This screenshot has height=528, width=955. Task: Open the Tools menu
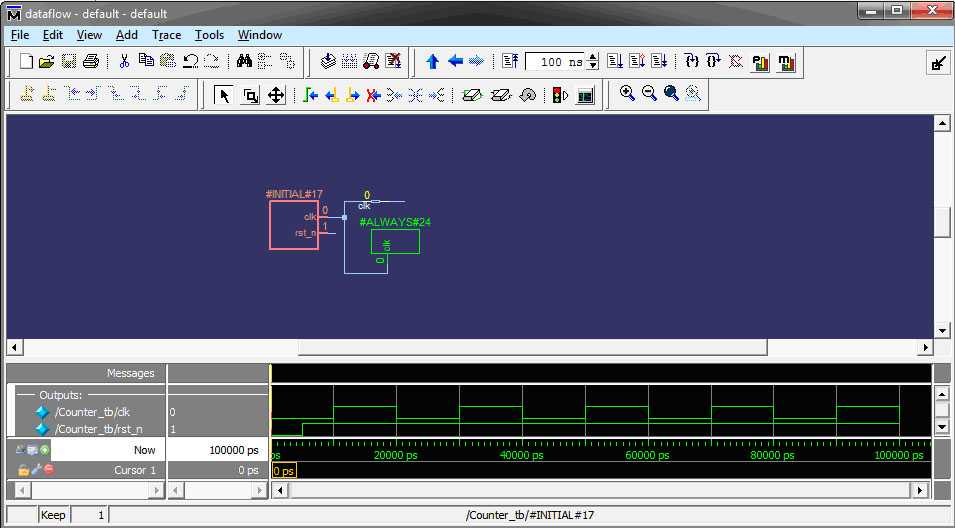tap(209, 35)
